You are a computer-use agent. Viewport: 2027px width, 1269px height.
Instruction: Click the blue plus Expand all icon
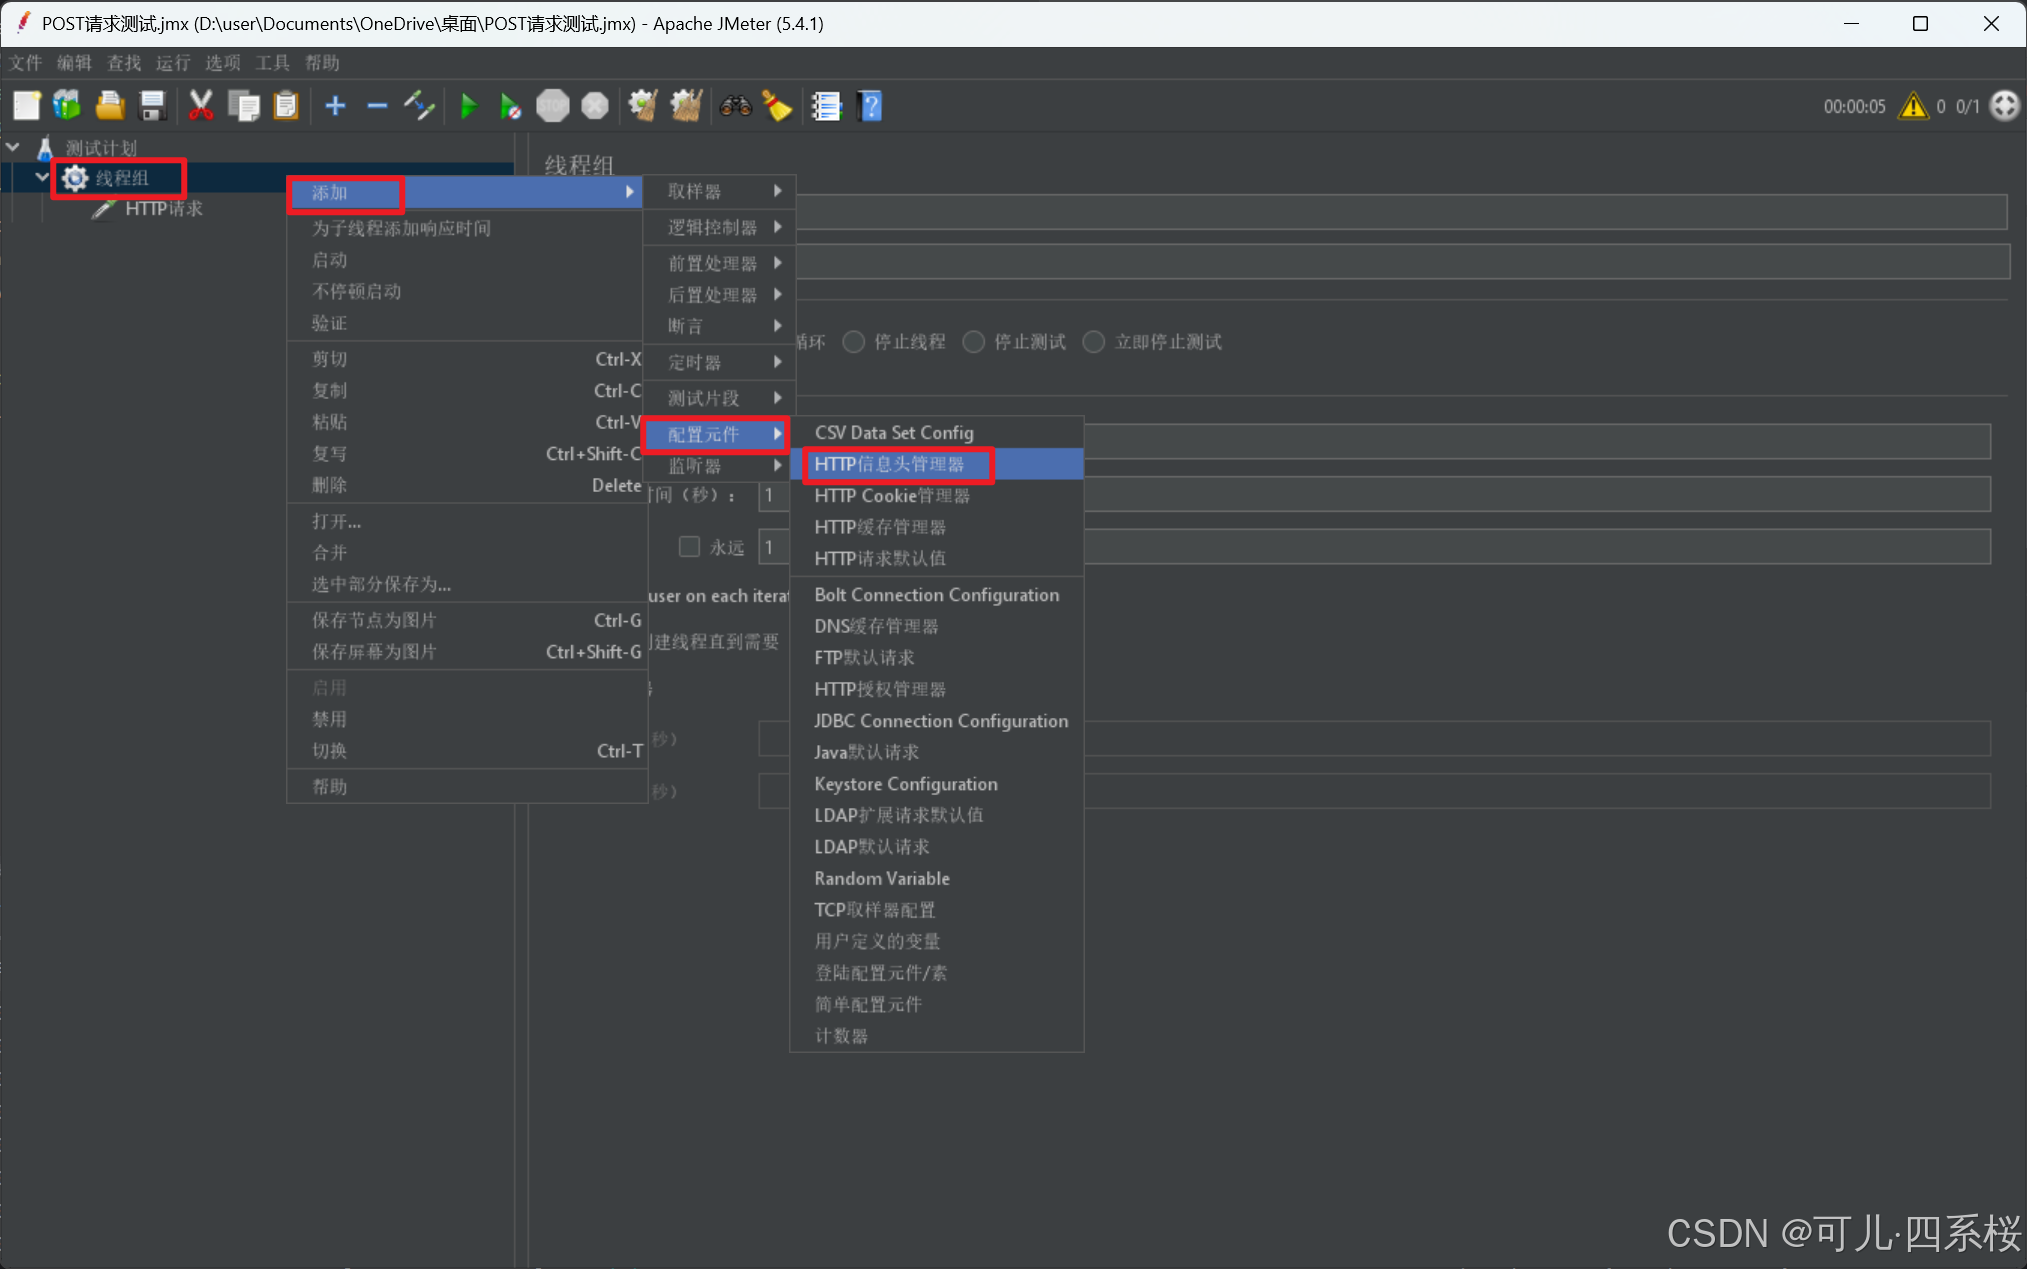(335, 106)
